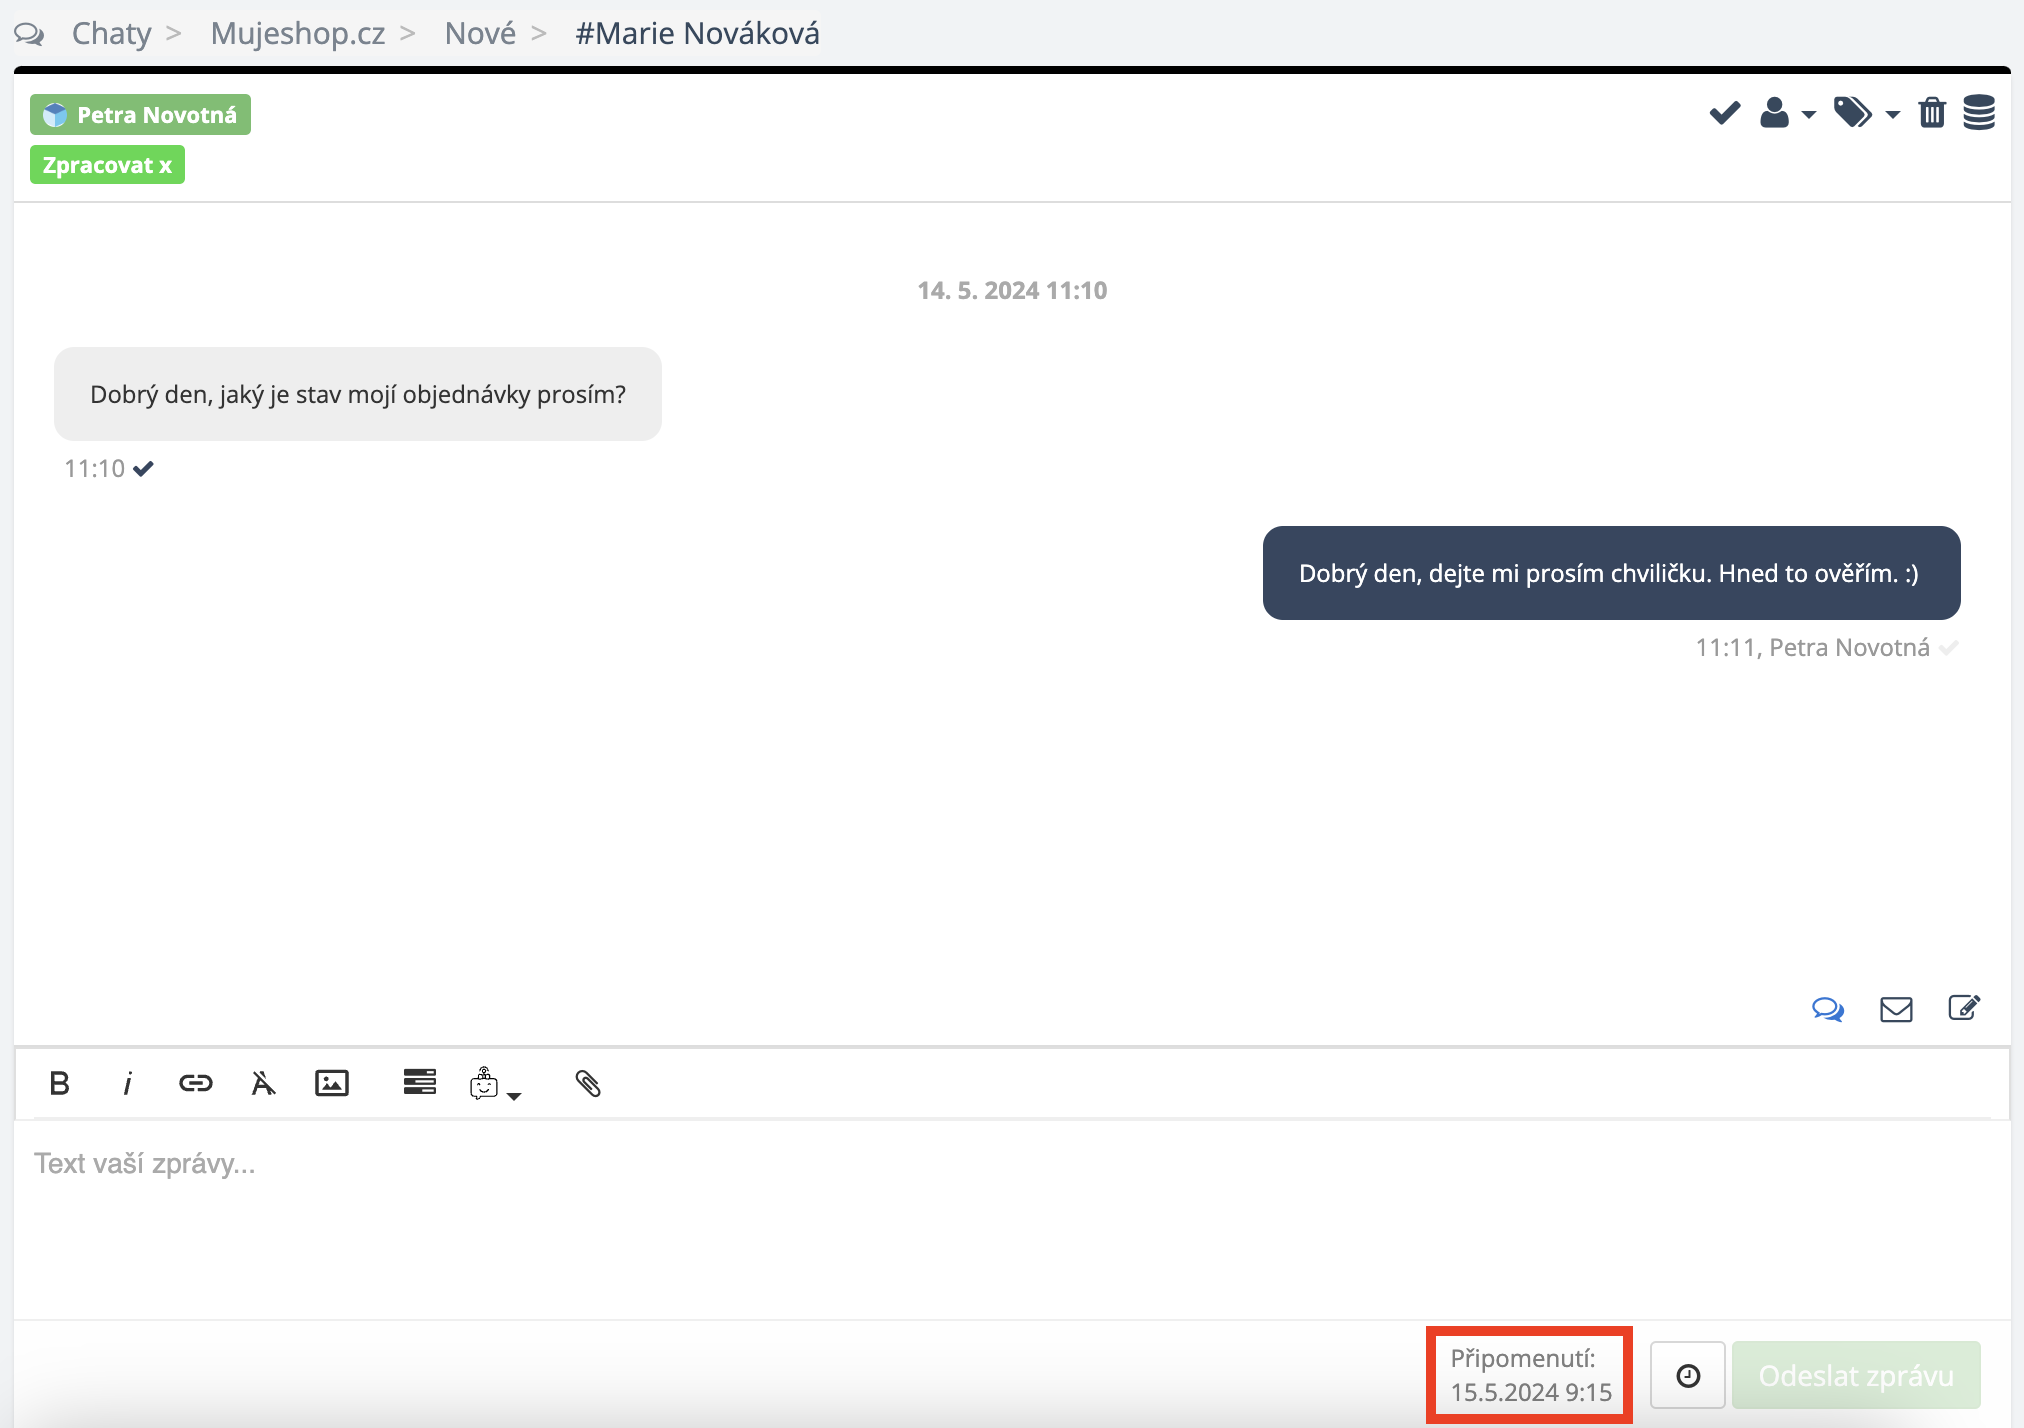Viewport: 2024px width, 1428px height.
Task: Click Odeslat zprávu send button
Action: pyautogui.click(x=1856, y=1376)
